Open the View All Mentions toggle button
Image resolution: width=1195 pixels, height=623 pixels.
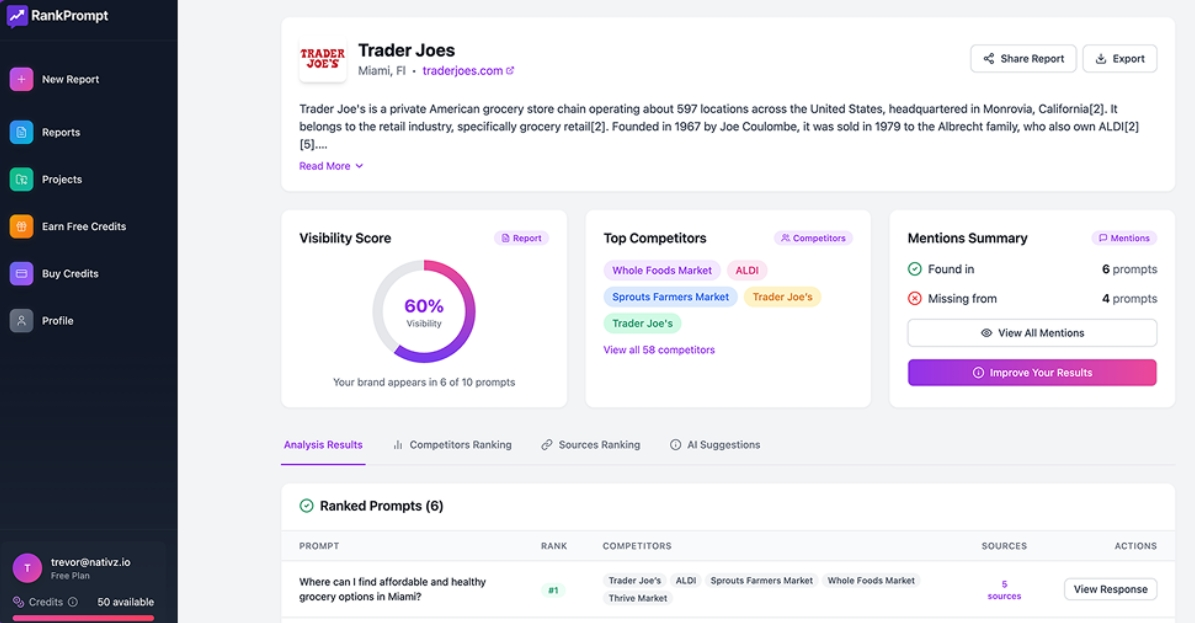(x=1031, y=333)
